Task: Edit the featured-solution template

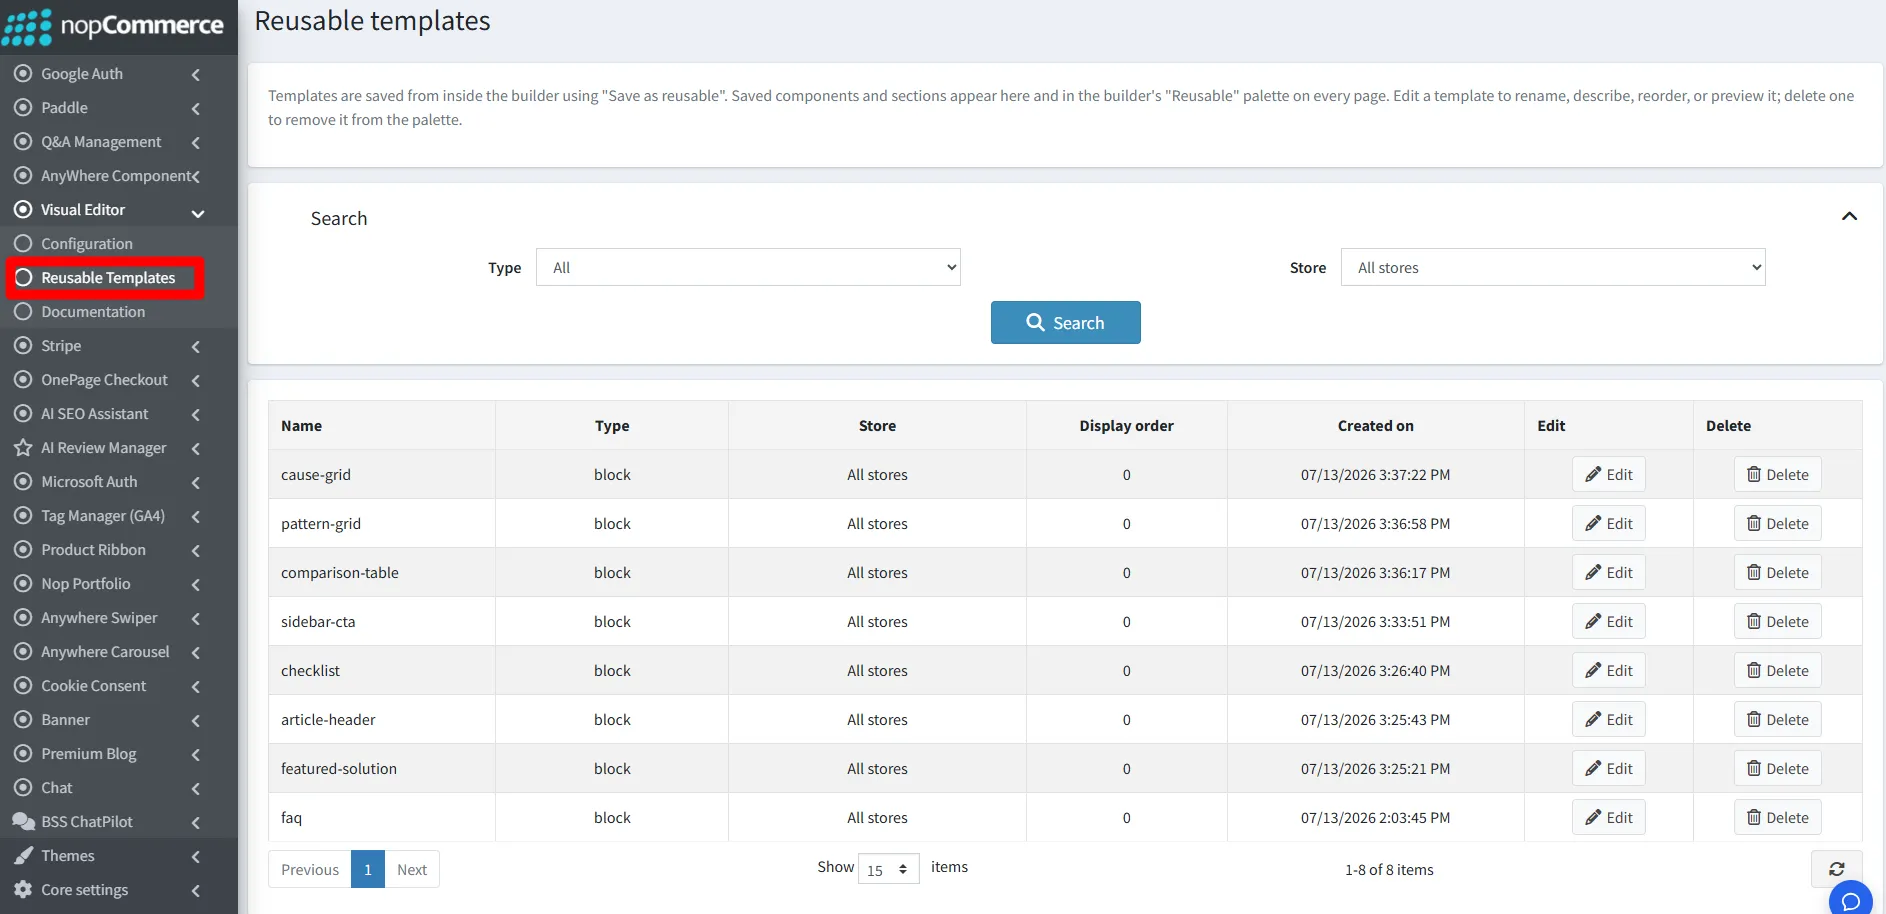Action: (1608, 768)
